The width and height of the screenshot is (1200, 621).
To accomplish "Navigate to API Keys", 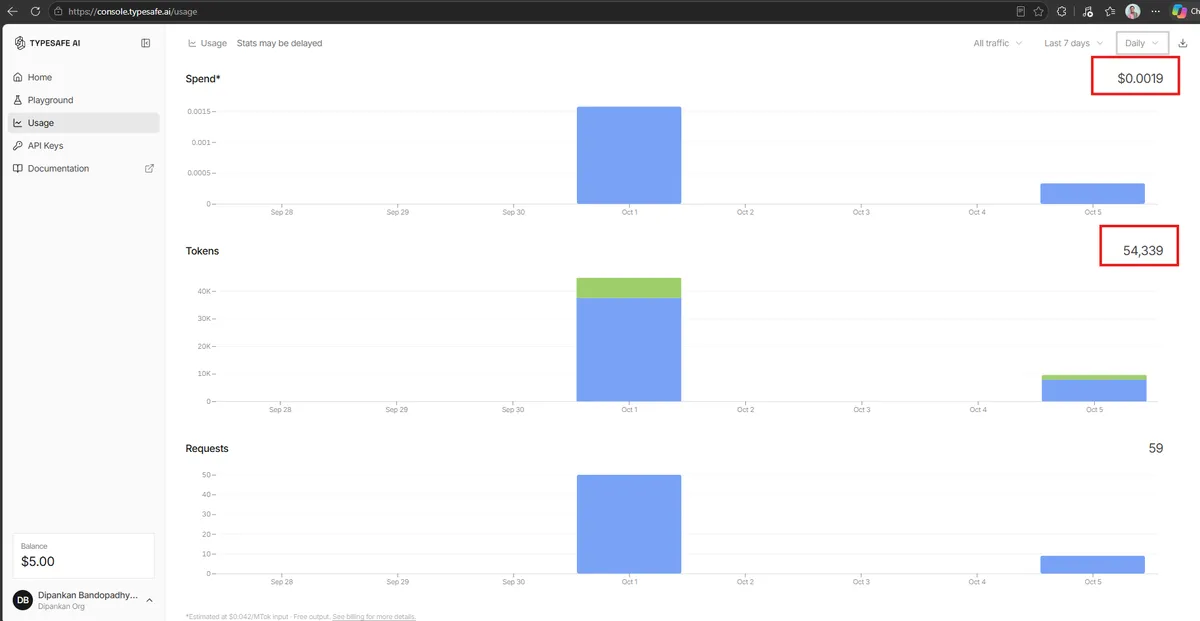I will pos(84,146).
